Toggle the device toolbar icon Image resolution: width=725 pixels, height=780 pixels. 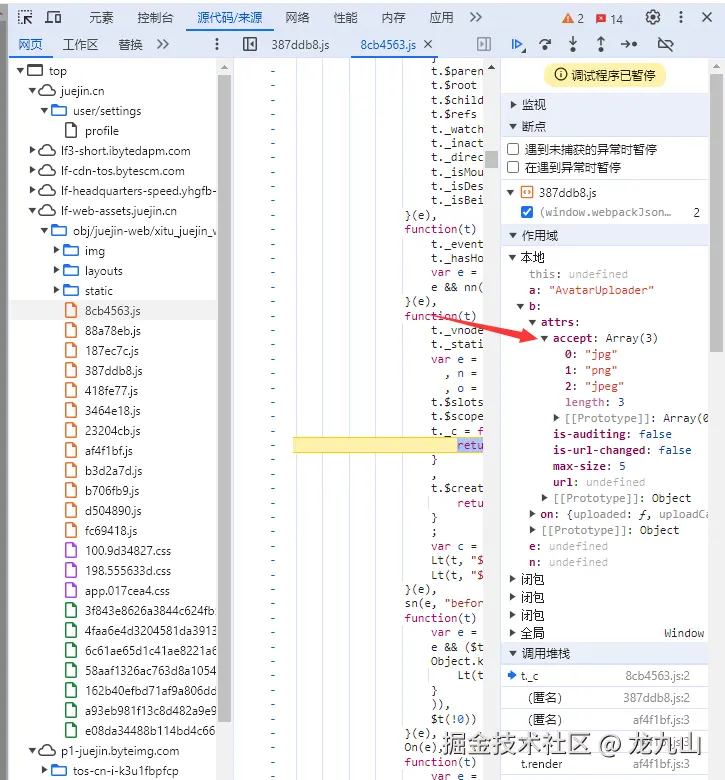click(53, 18)
